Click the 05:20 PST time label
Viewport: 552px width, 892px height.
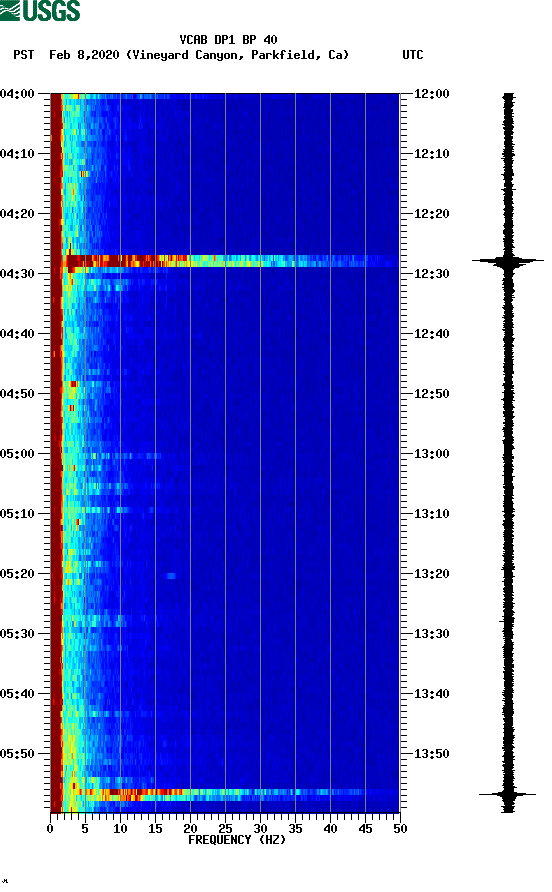click(x=17, y=573)
